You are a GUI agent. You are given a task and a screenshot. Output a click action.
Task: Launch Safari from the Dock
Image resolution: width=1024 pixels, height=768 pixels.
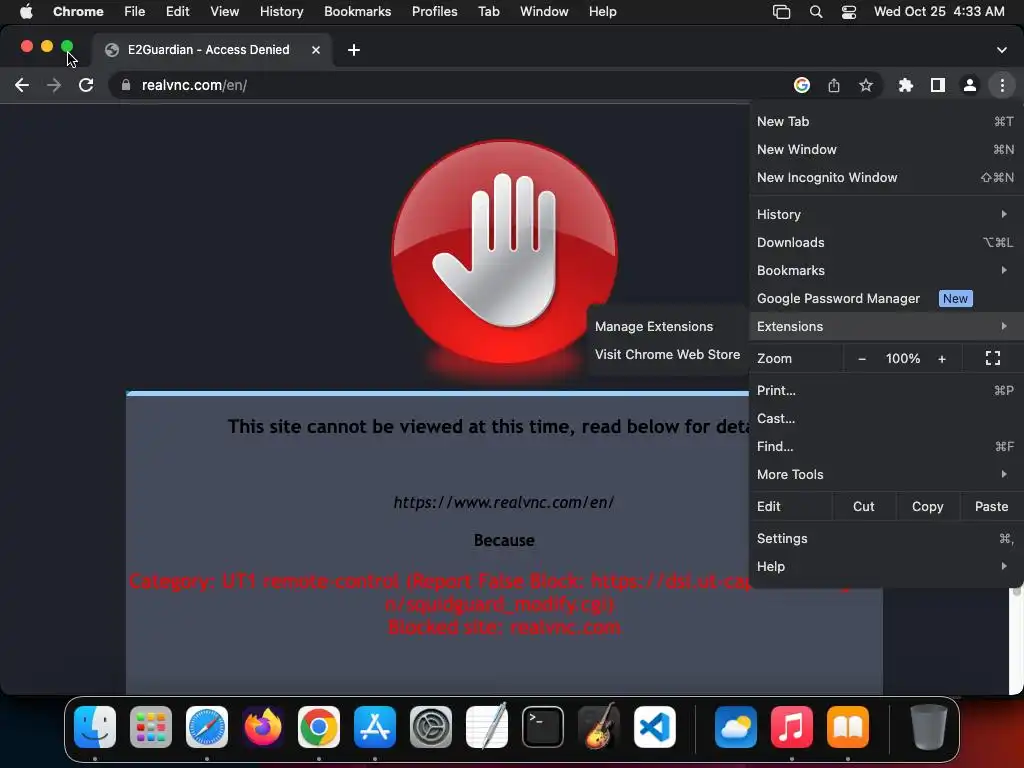pos(206,727)
